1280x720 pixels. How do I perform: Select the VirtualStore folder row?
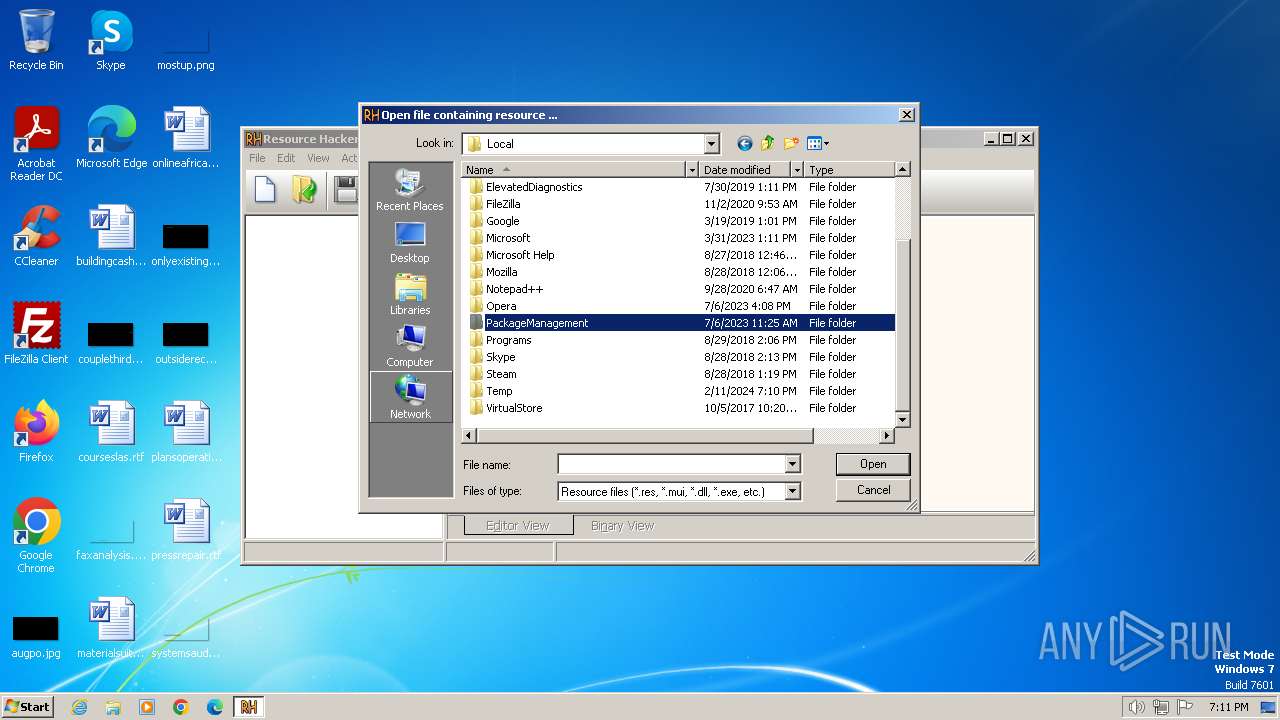click(679, 408)
